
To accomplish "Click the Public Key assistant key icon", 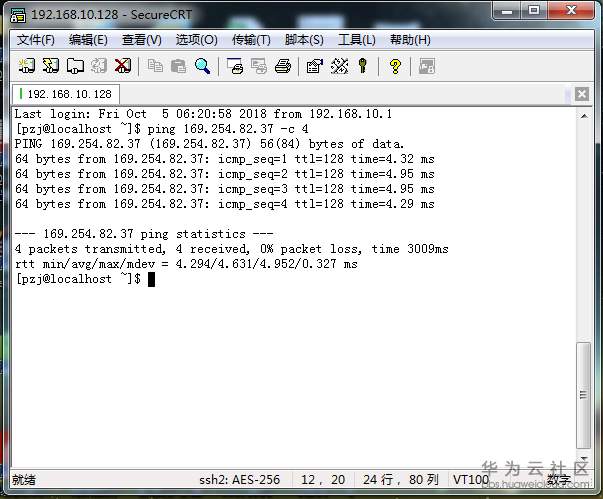I will pyautogui.click(x=362, y=66).
